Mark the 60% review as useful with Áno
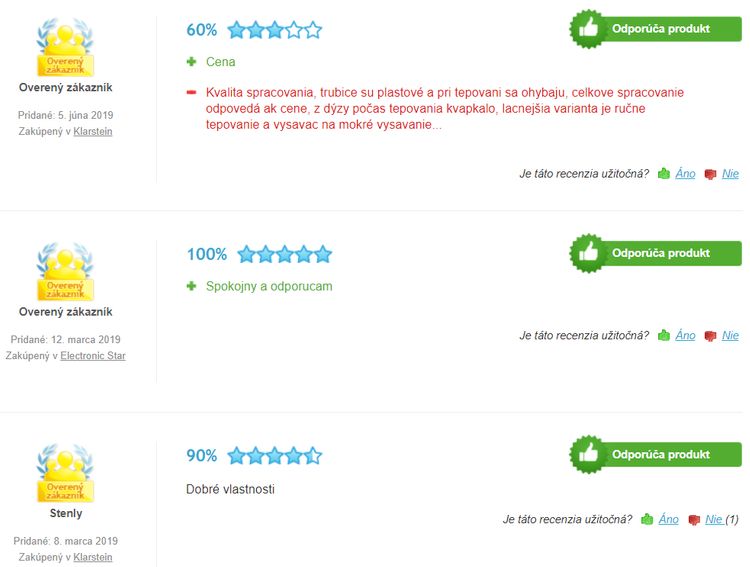This screenshot has width=750, height=567. click(685, 174)
